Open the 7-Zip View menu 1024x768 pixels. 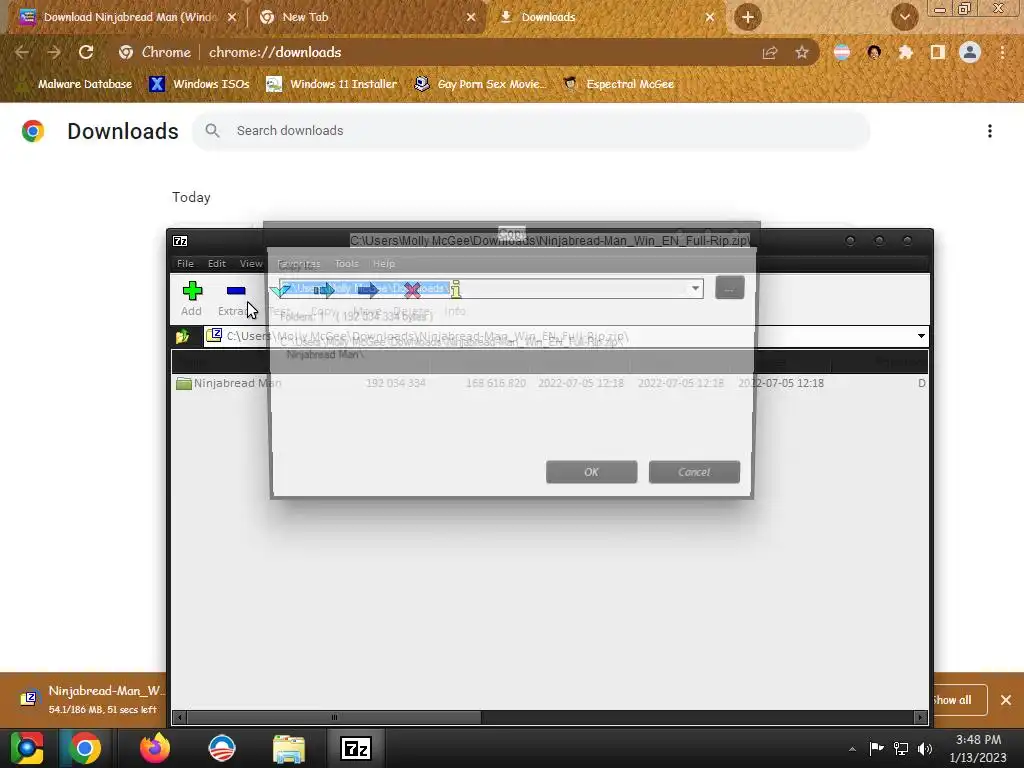point(251,264)
